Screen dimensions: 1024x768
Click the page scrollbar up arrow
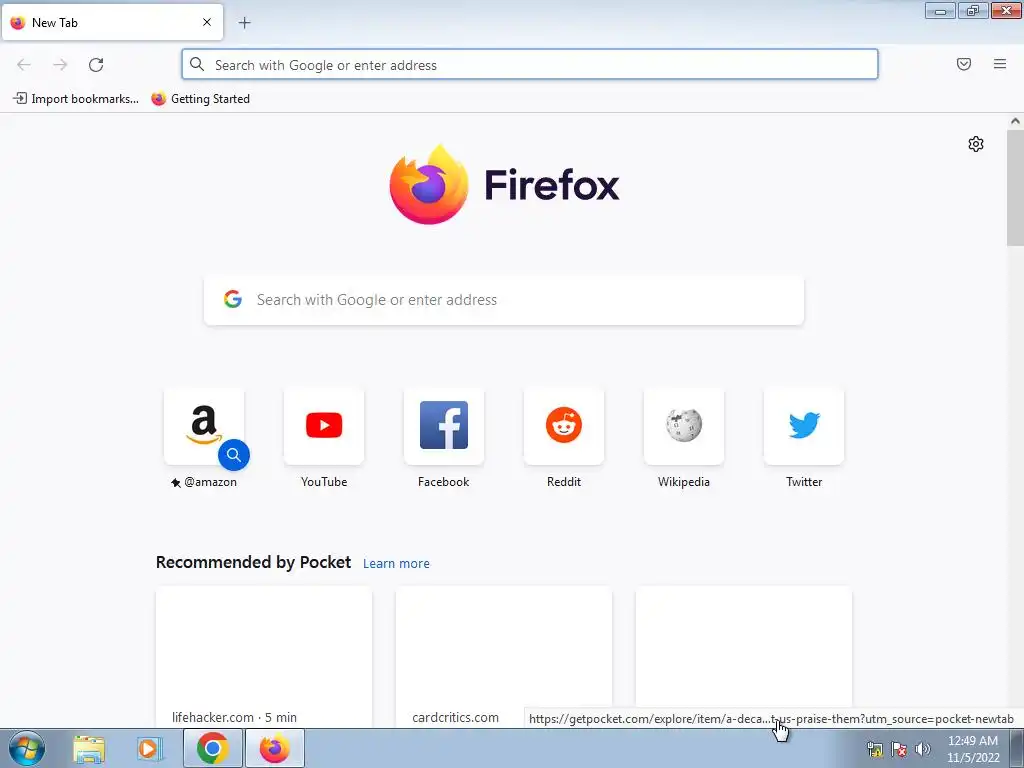pyautogui.click(x=1015, y=121)
